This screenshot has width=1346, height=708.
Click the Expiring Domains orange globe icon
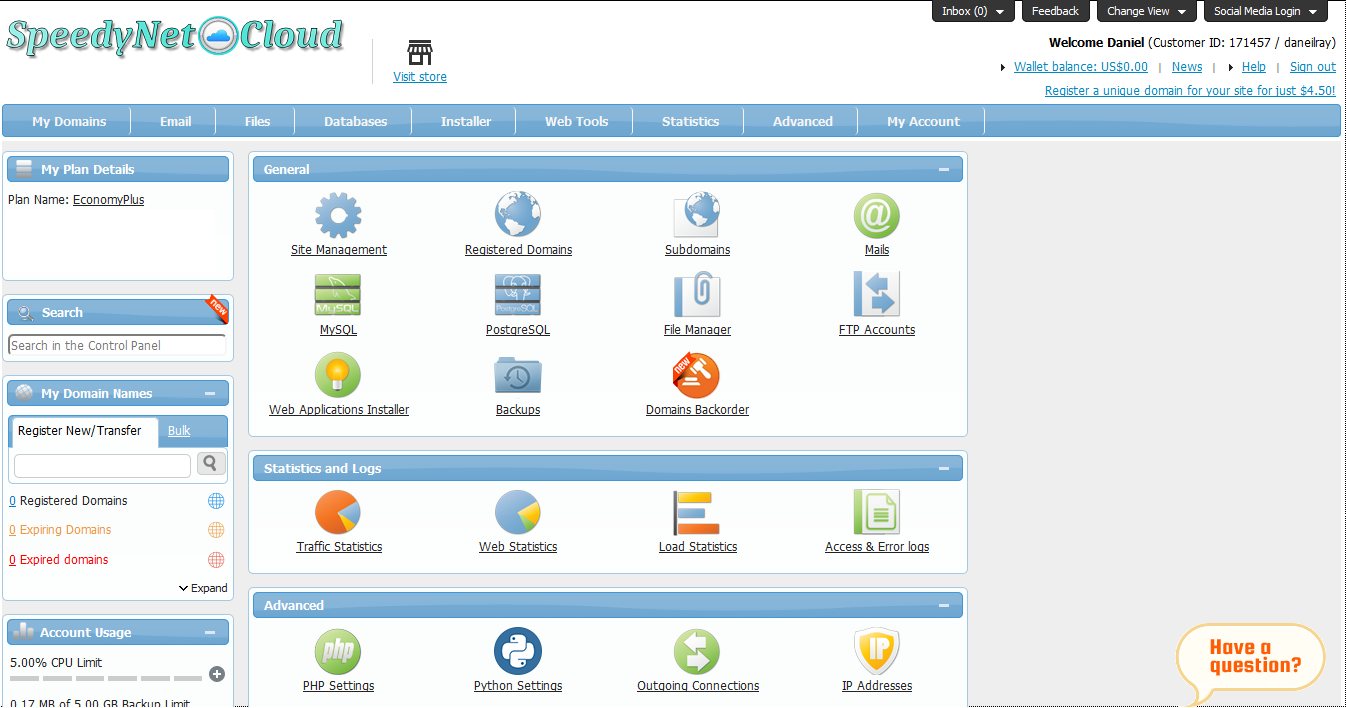point(216,530)
